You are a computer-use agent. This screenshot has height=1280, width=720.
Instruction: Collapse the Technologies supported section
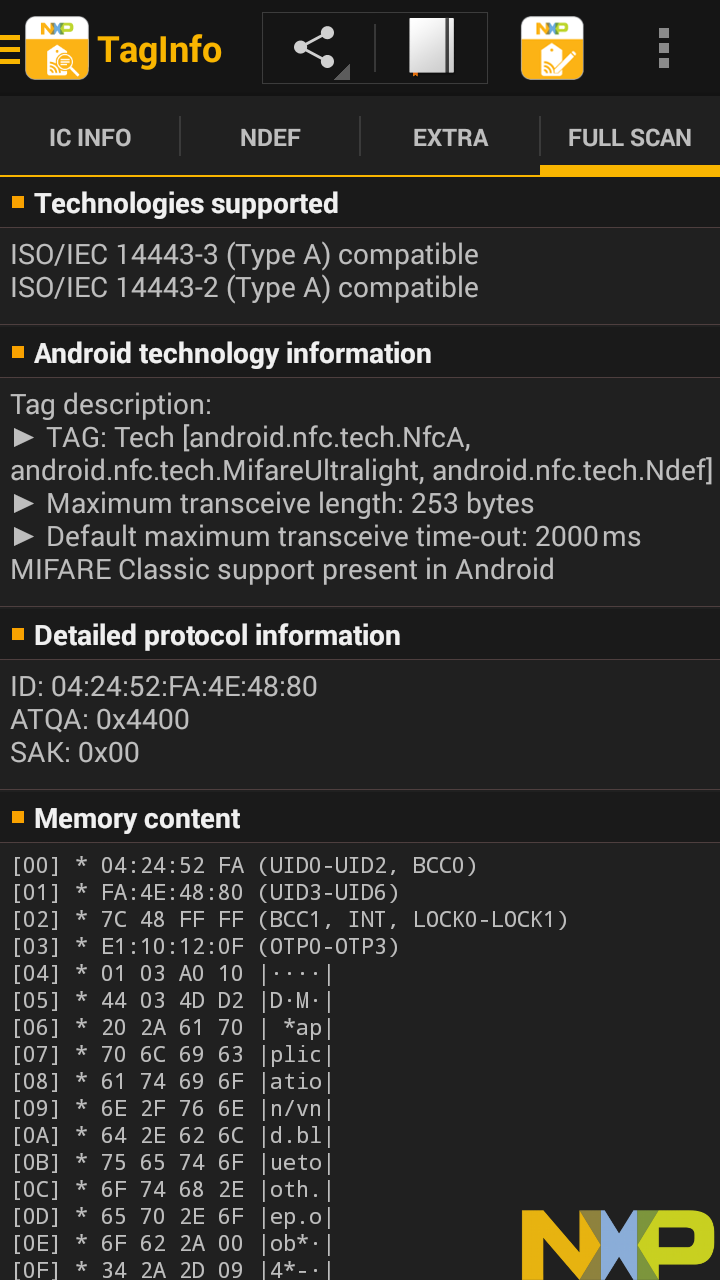[186, 204]
